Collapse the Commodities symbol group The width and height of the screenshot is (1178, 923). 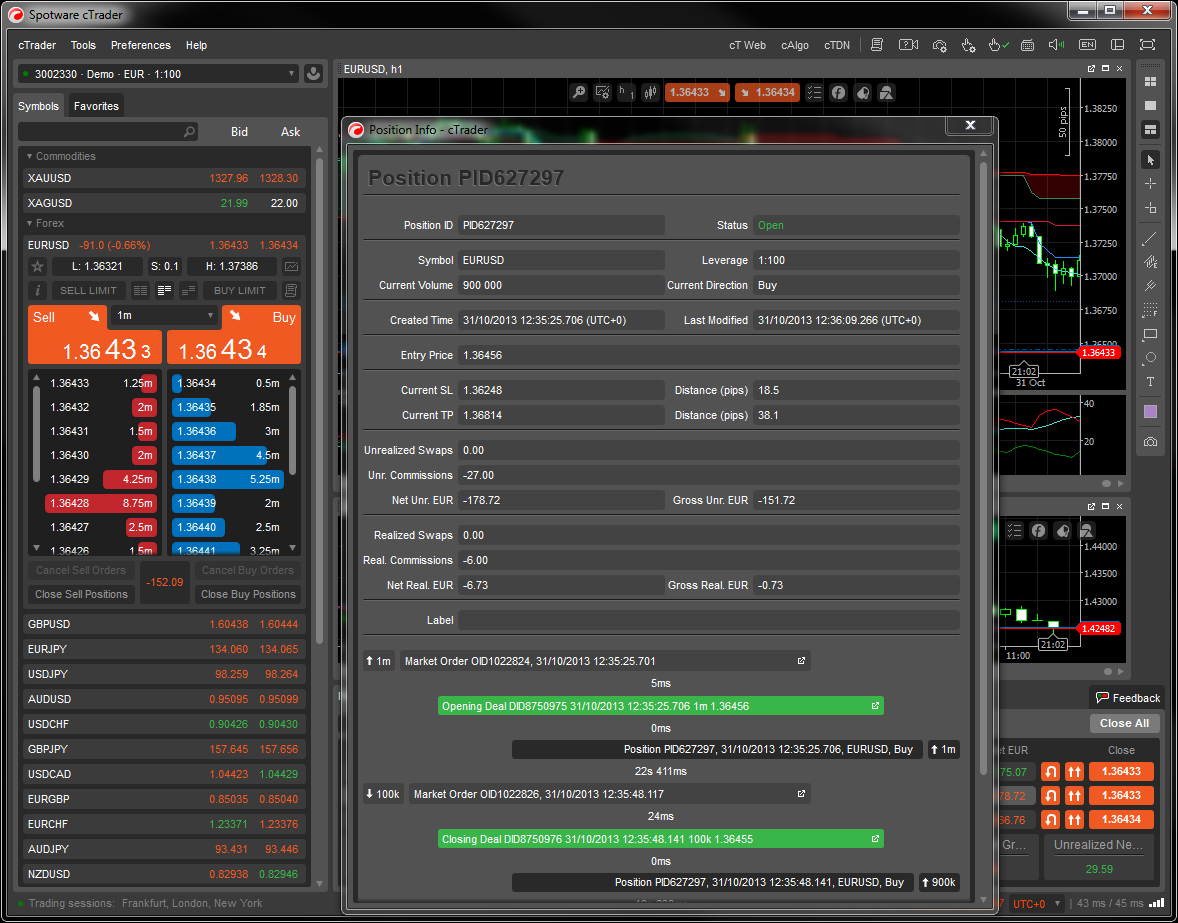[x=30, y=156]
